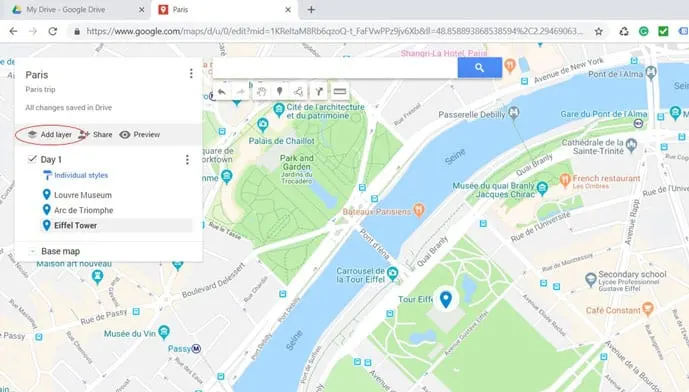Click into the map search box
Viewport: 689px width, 392px height.
tap(335, 68)
